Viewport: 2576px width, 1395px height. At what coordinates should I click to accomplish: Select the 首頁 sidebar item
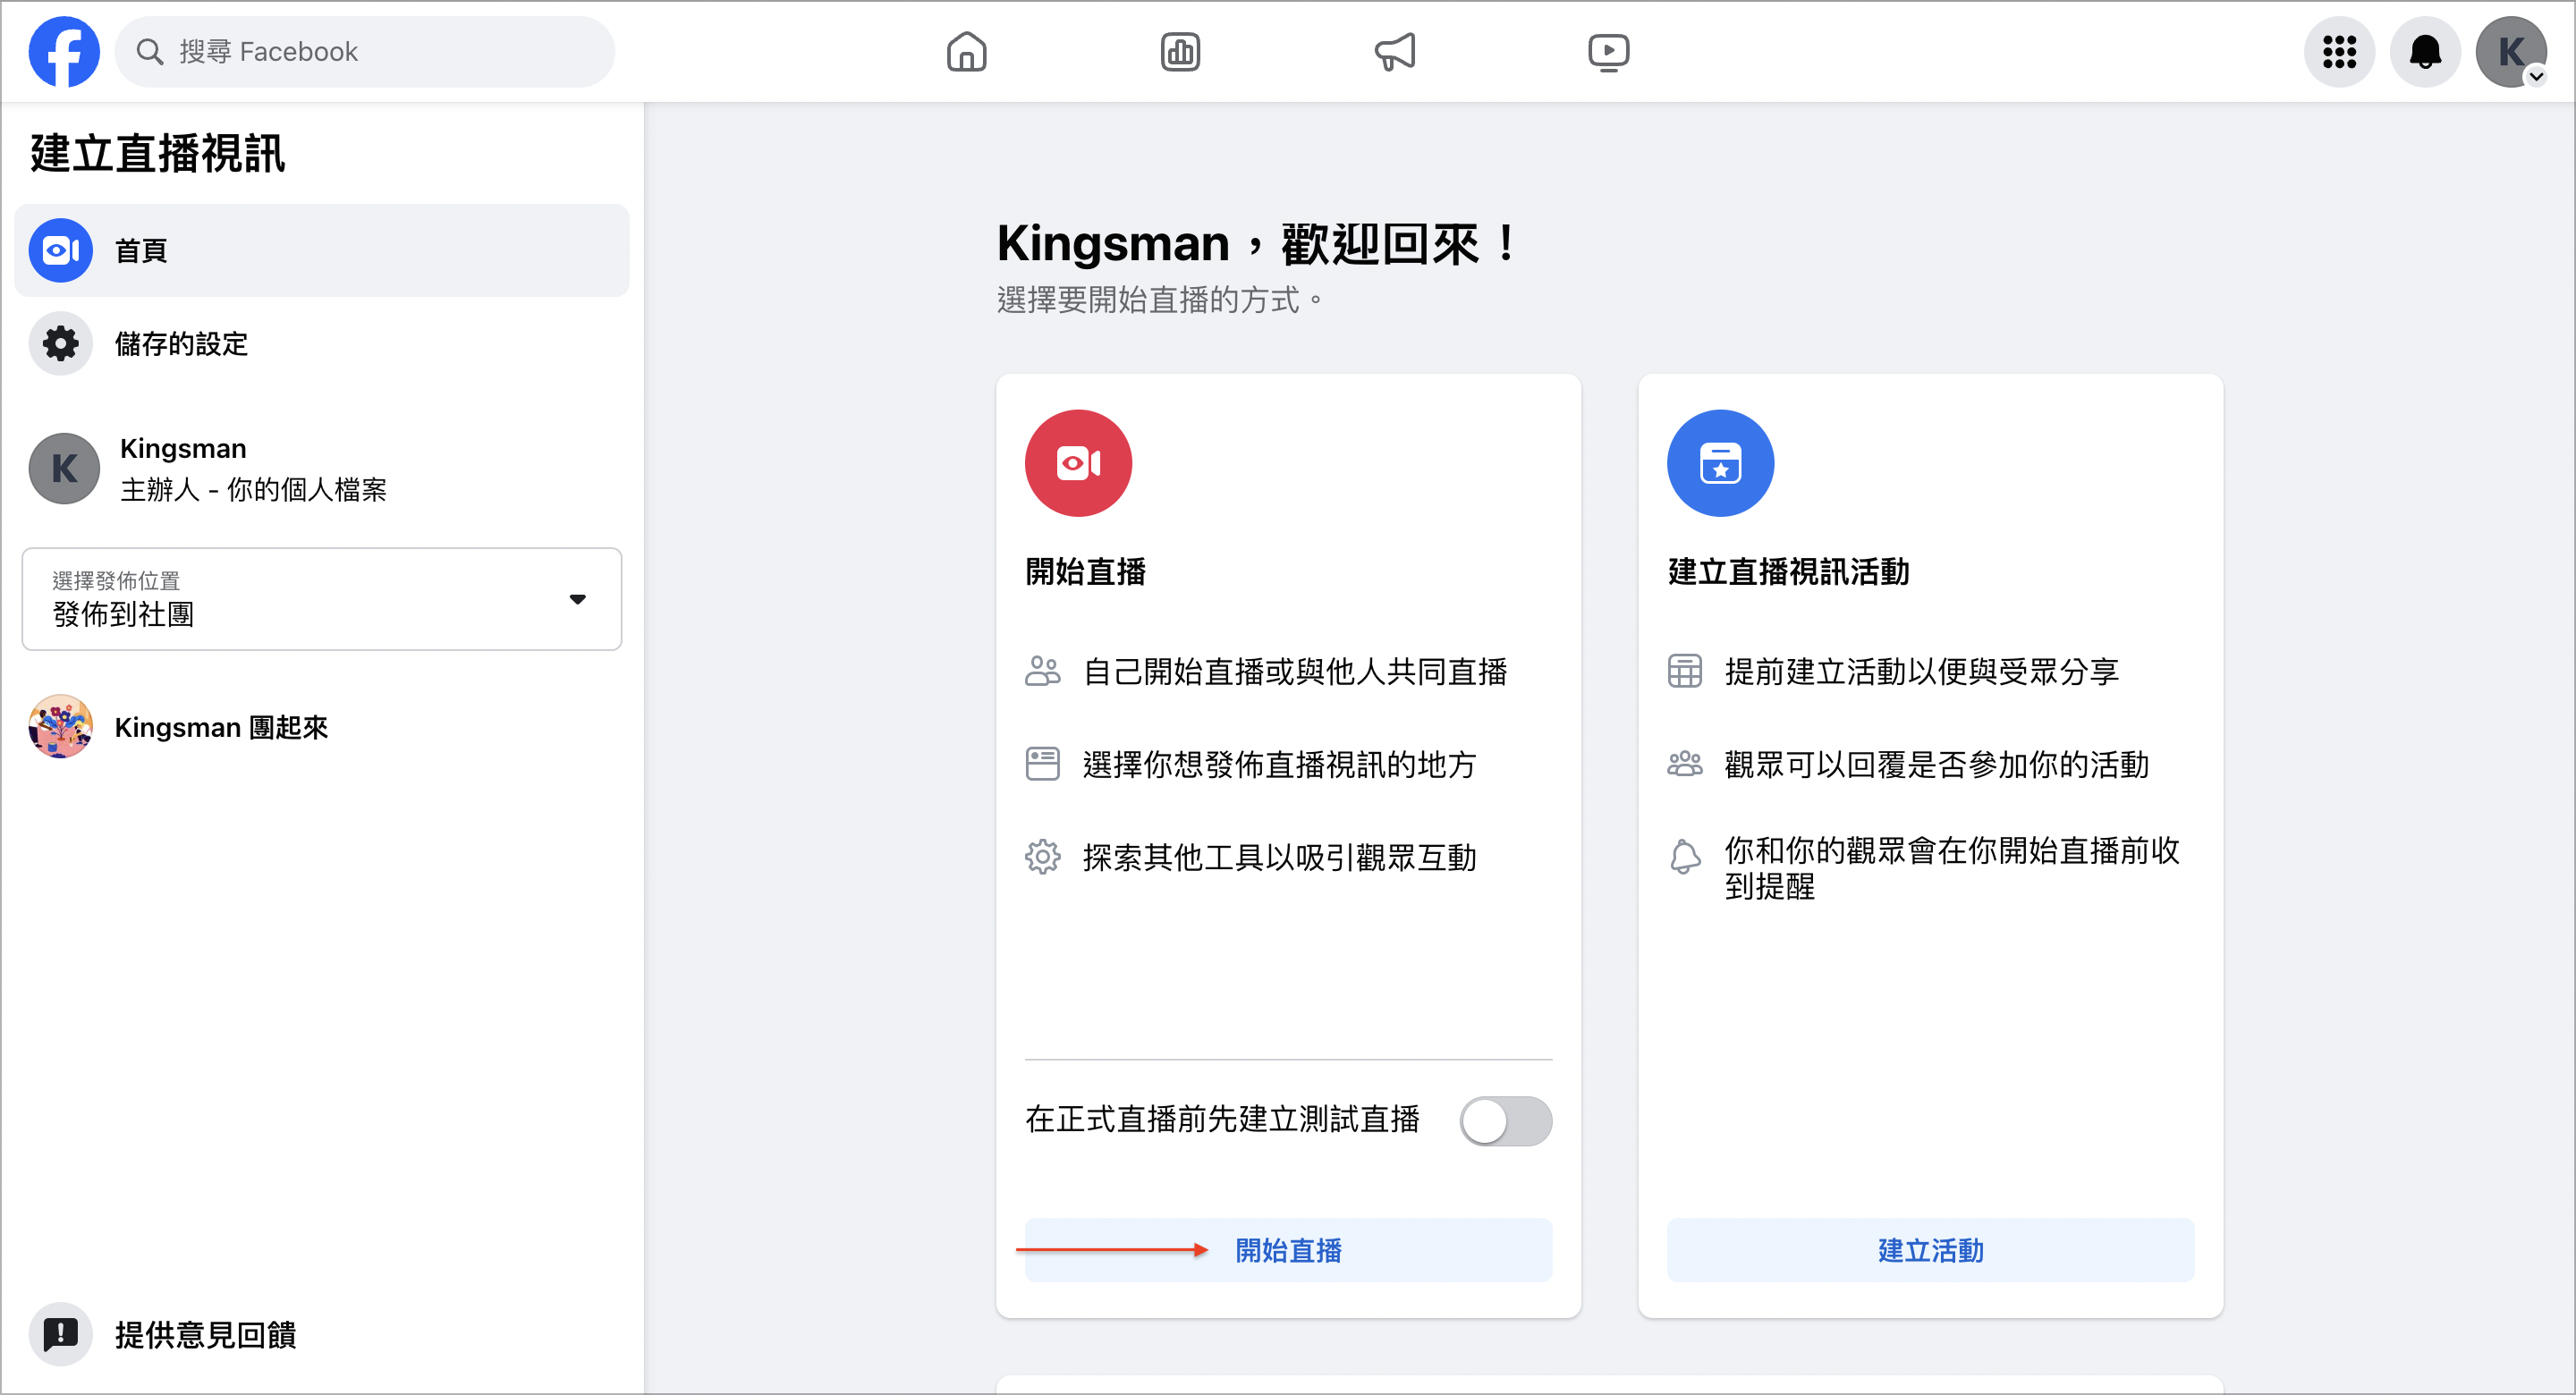tap(321, 250)
